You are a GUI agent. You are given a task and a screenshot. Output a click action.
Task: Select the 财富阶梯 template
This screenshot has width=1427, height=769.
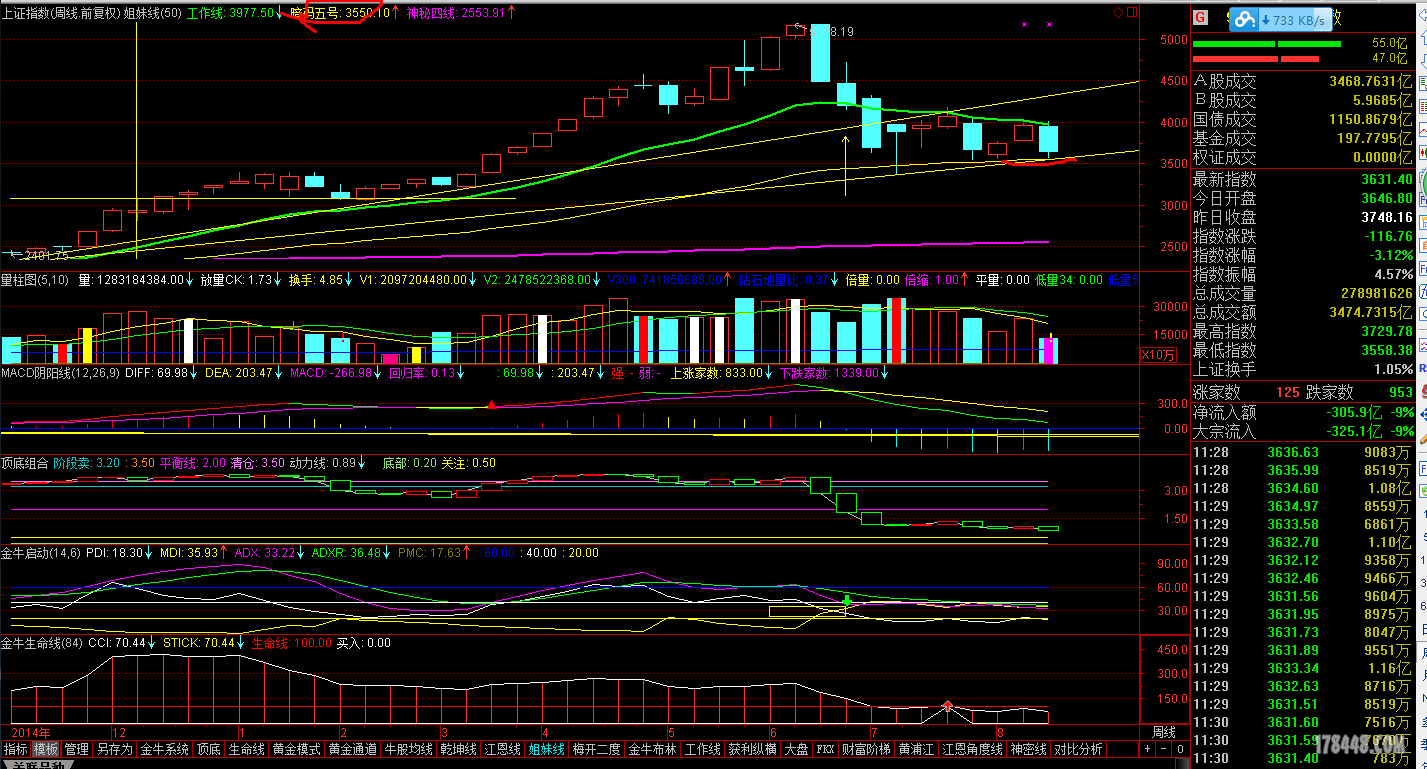[865, 748]
